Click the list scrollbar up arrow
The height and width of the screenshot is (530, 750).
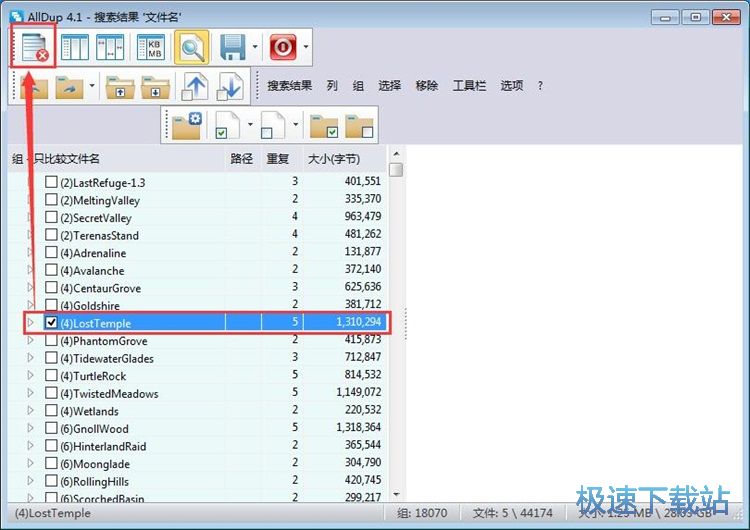396,154
